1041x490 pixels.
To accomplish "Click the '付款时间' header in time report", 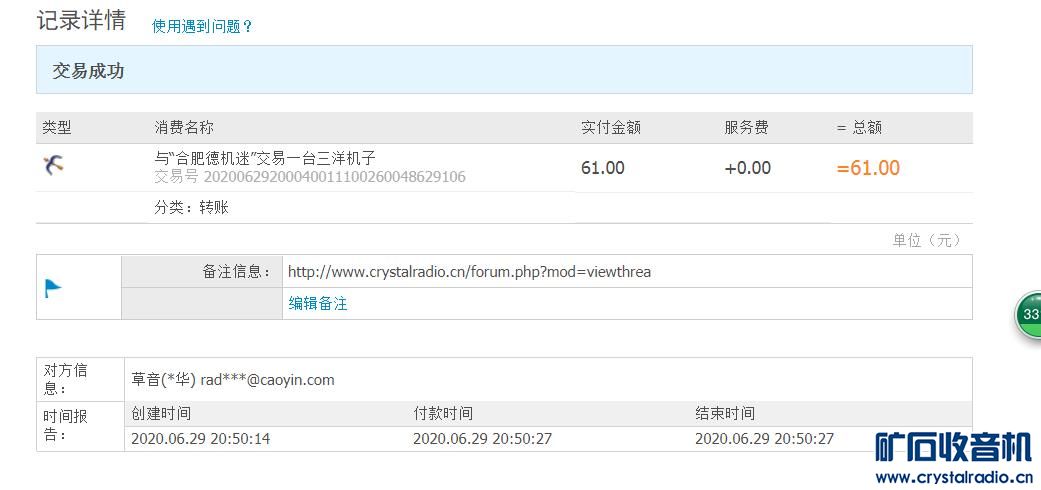I will (443, 414).
